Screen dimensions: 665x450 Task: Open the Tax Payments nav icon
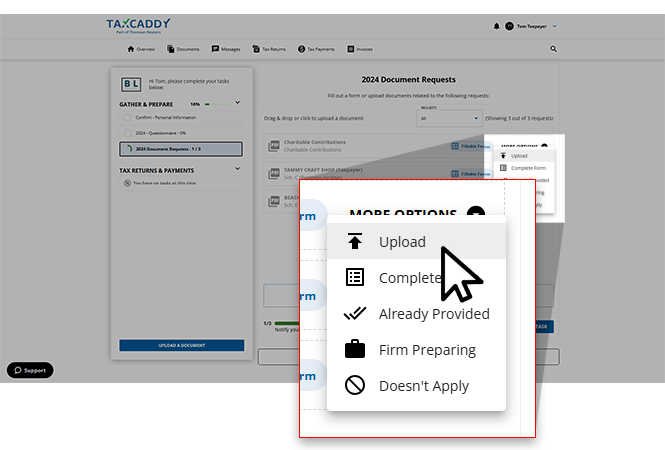(x=301, y=49)
